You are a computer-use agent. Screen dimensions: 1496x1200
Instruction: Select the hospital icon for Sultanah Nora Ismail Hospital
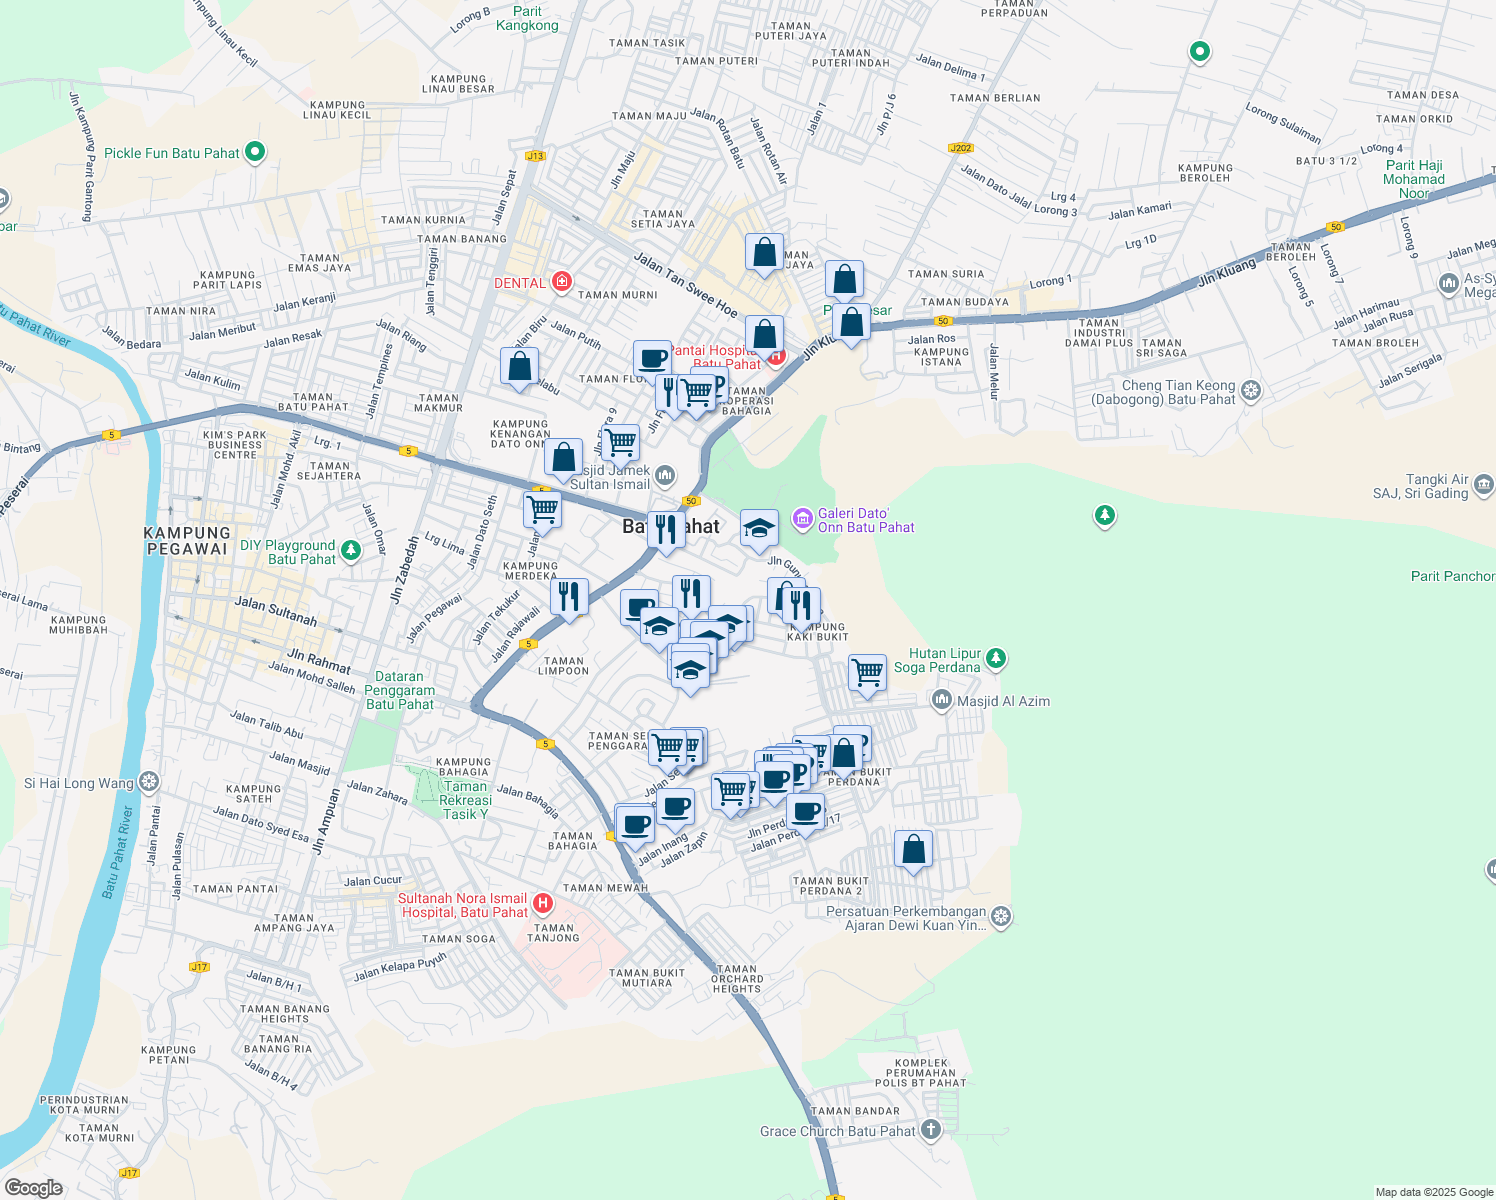coord(543,903)
